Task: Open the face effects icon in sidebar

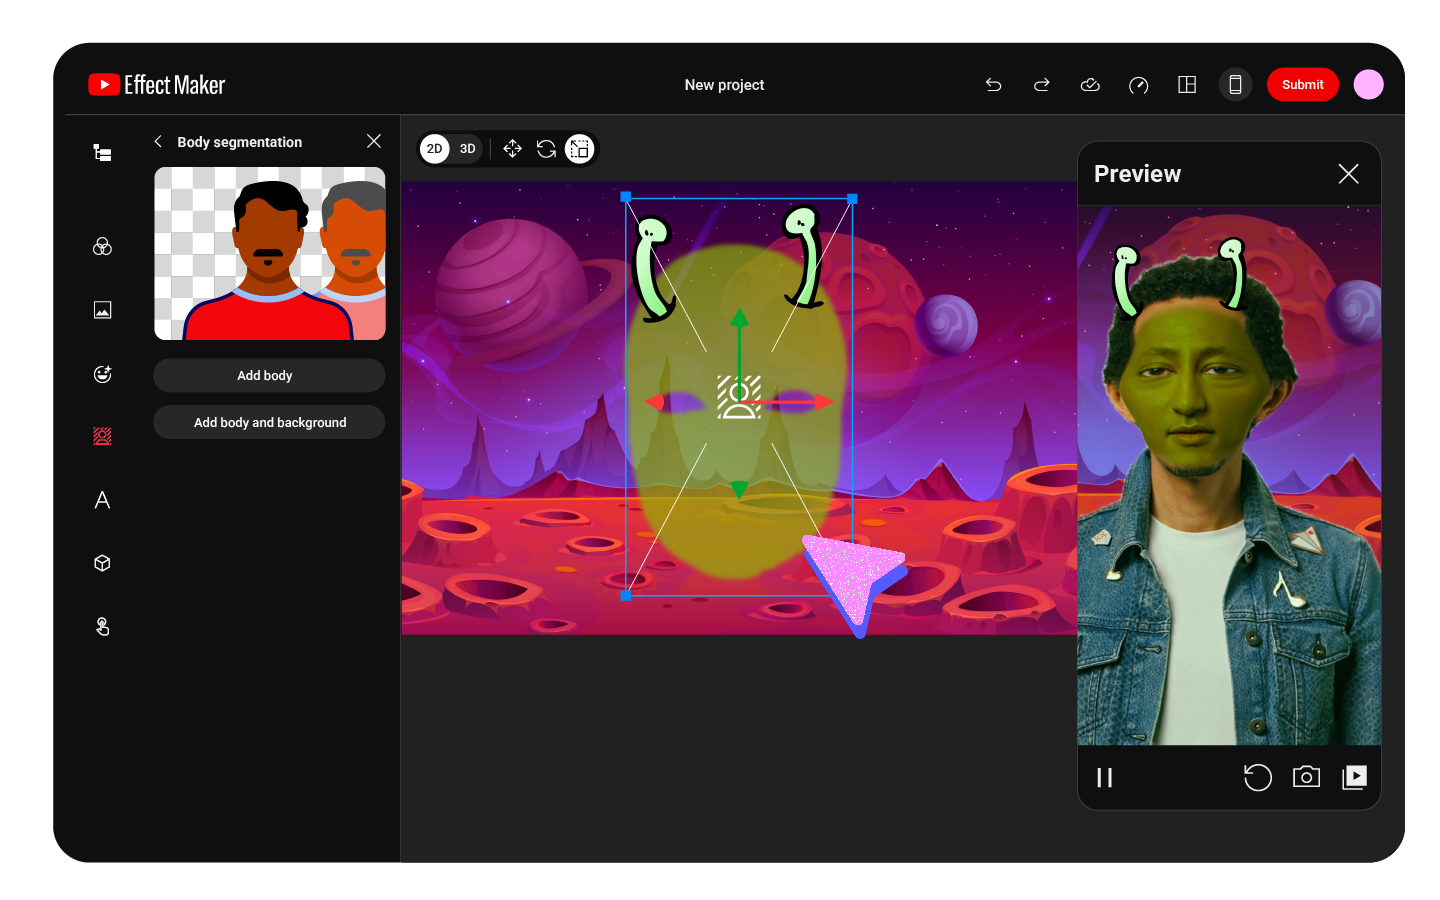Action: 102,374
